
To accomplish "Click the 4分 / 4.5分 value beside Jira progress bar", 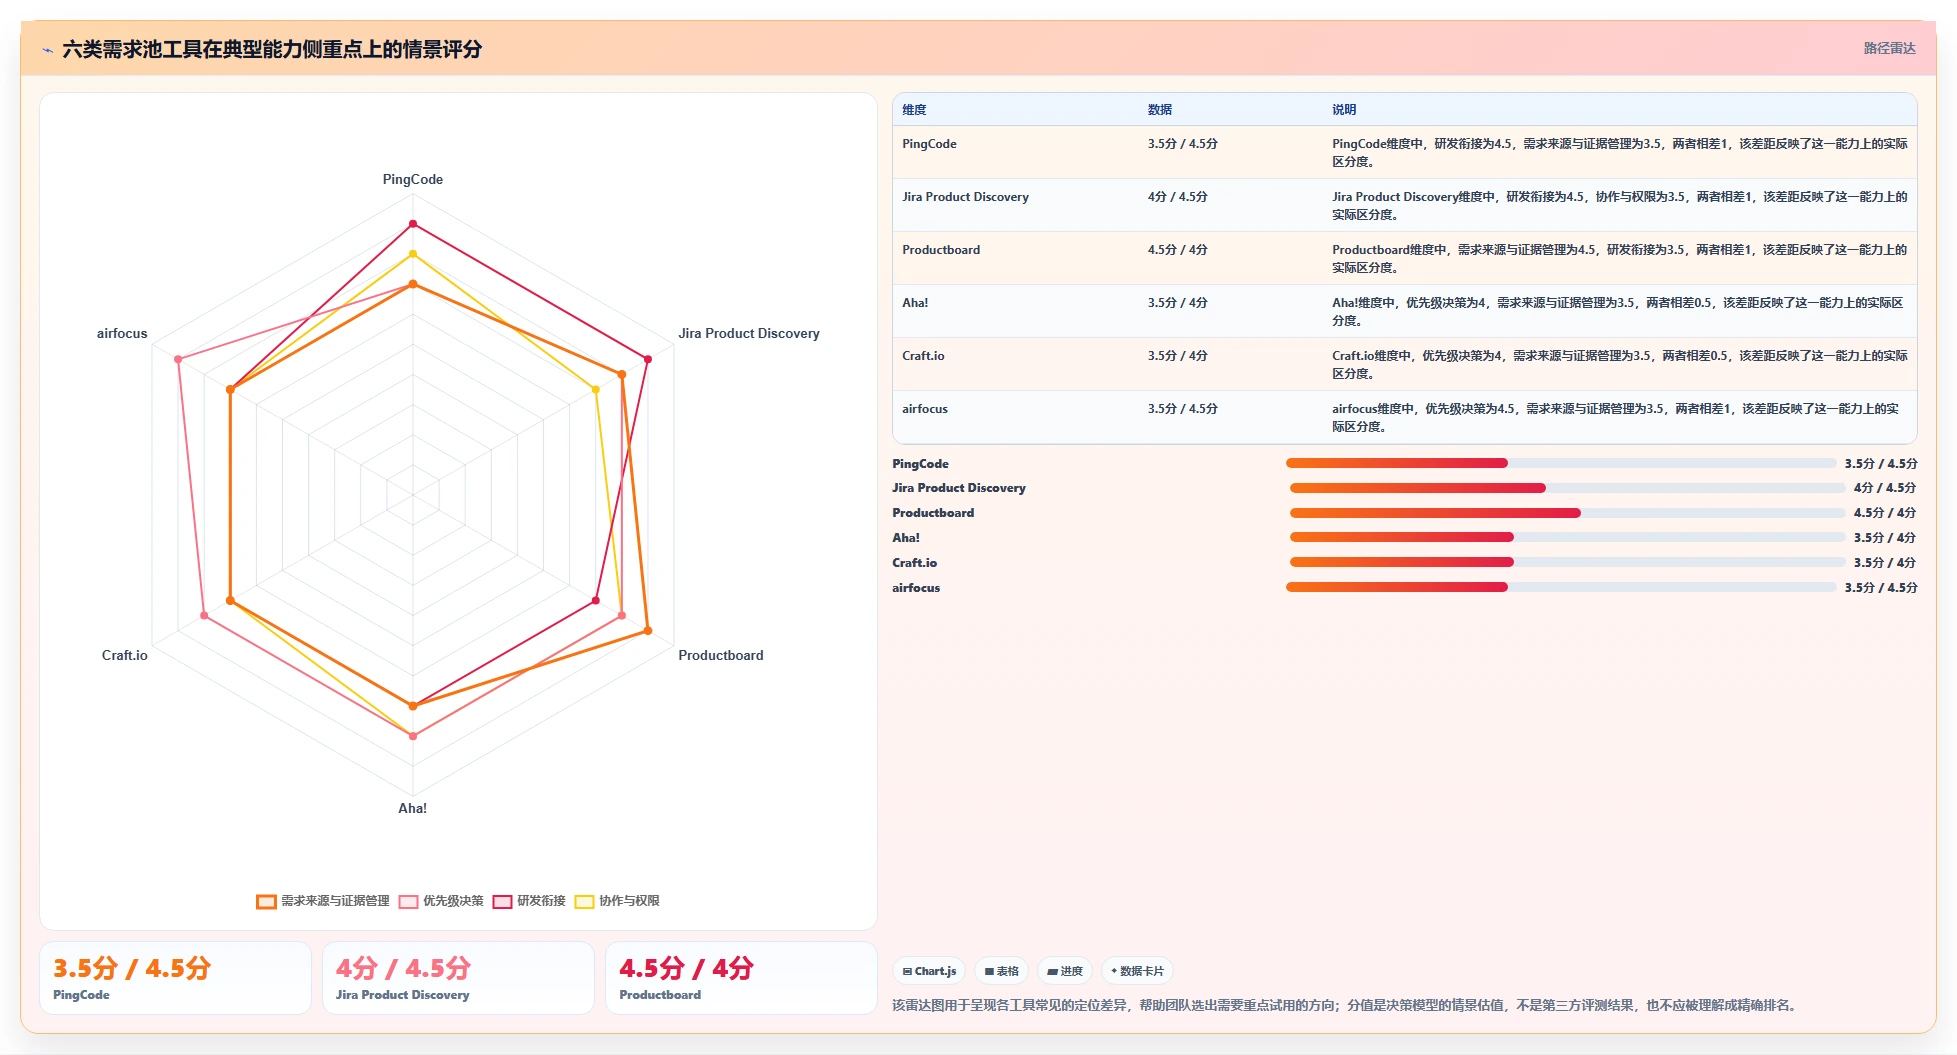I will click(1885, 488).
